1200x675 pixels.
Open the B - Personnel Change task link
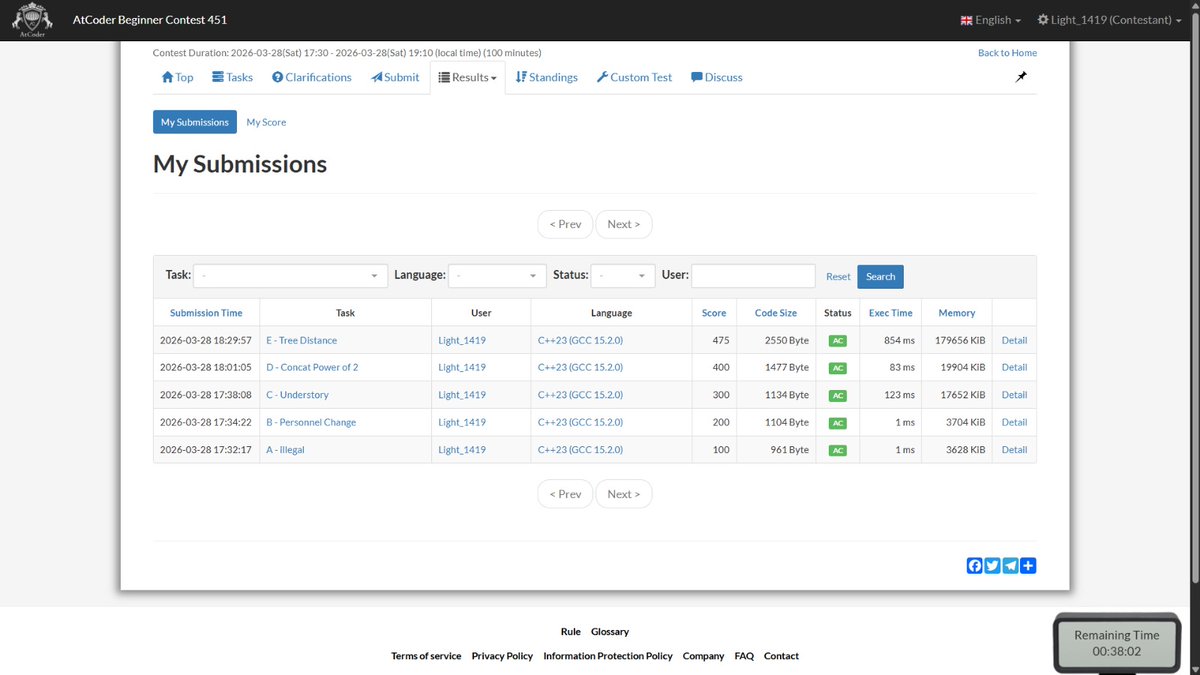coord(311,422)
